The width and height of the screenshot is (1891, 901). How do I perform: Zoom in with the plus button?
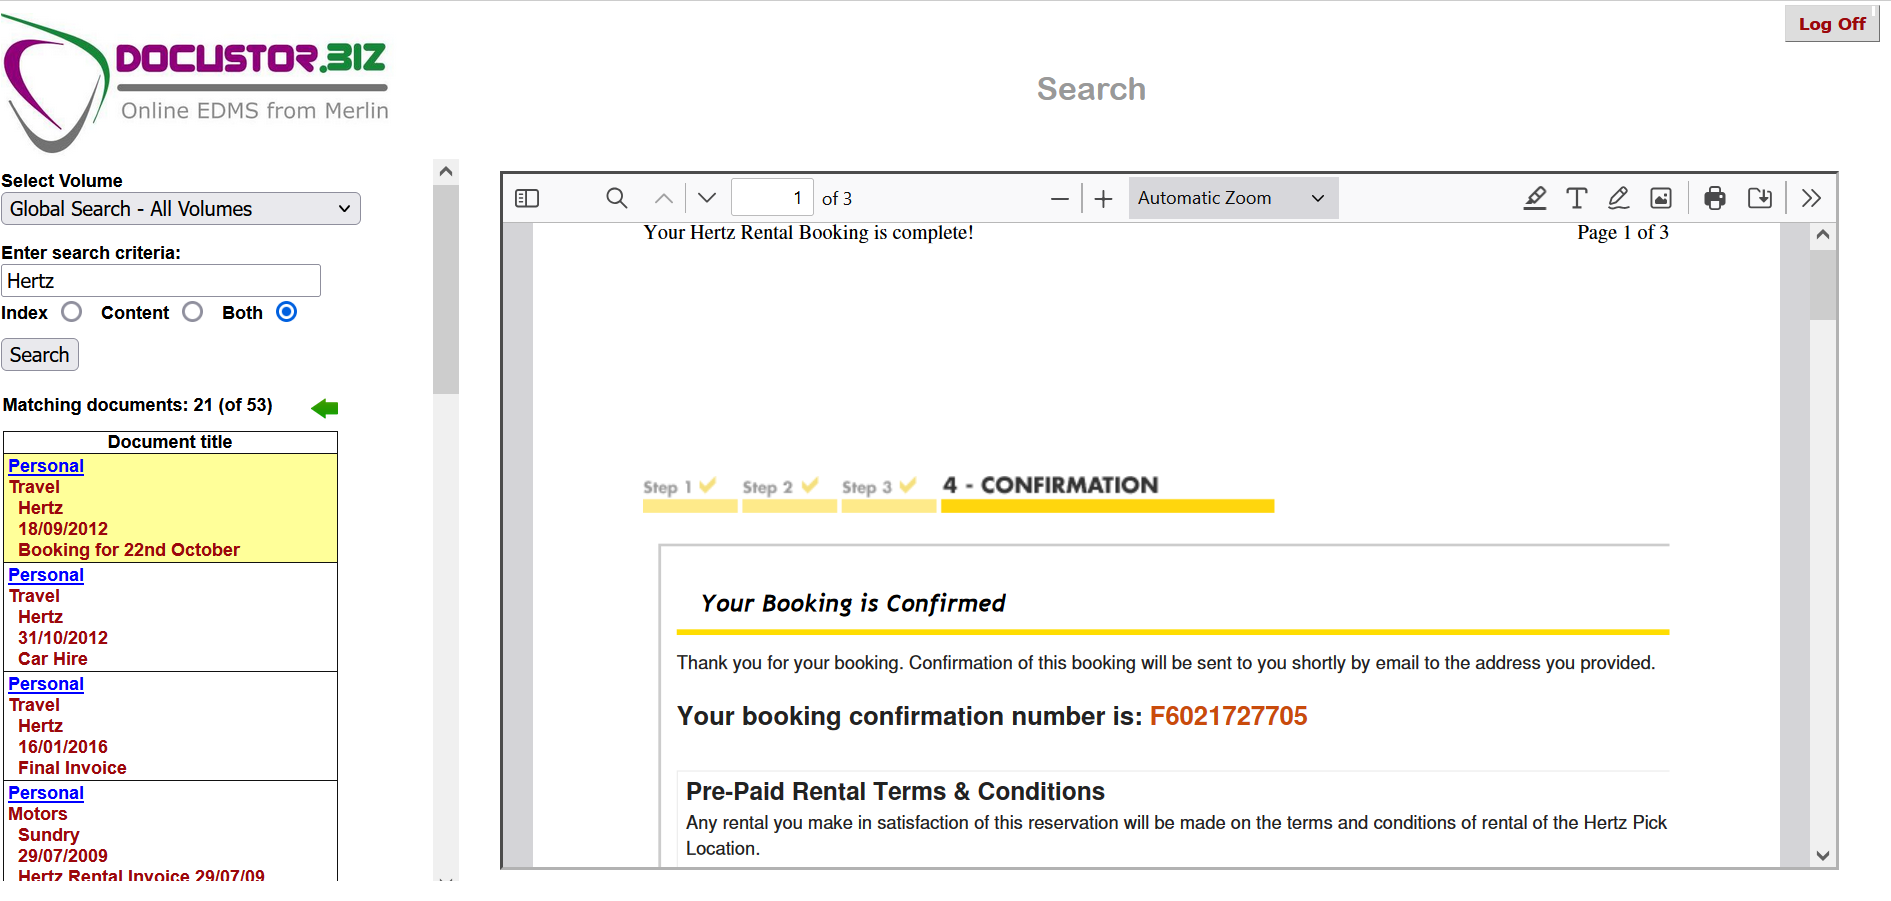click(1103, 198)
